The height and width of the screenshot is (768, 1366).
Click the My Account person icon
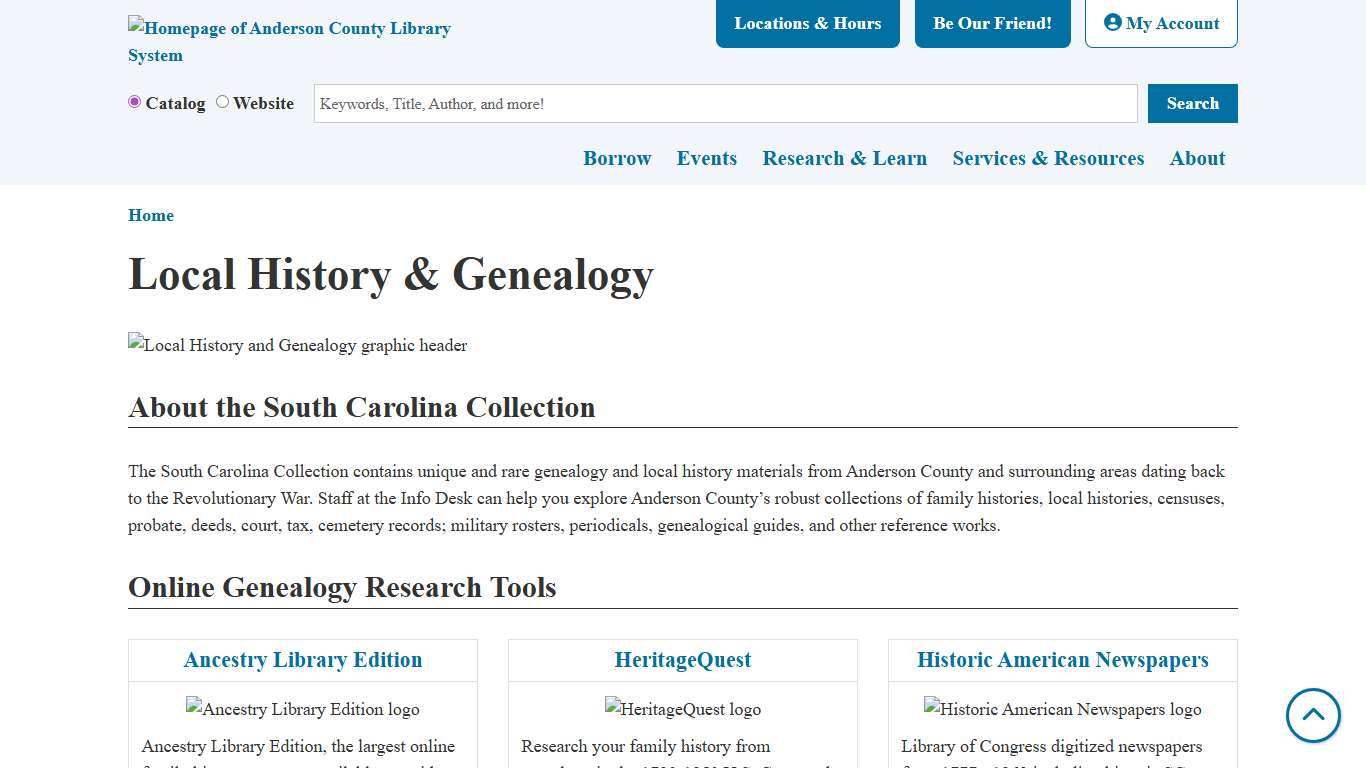click(1114, 22)
